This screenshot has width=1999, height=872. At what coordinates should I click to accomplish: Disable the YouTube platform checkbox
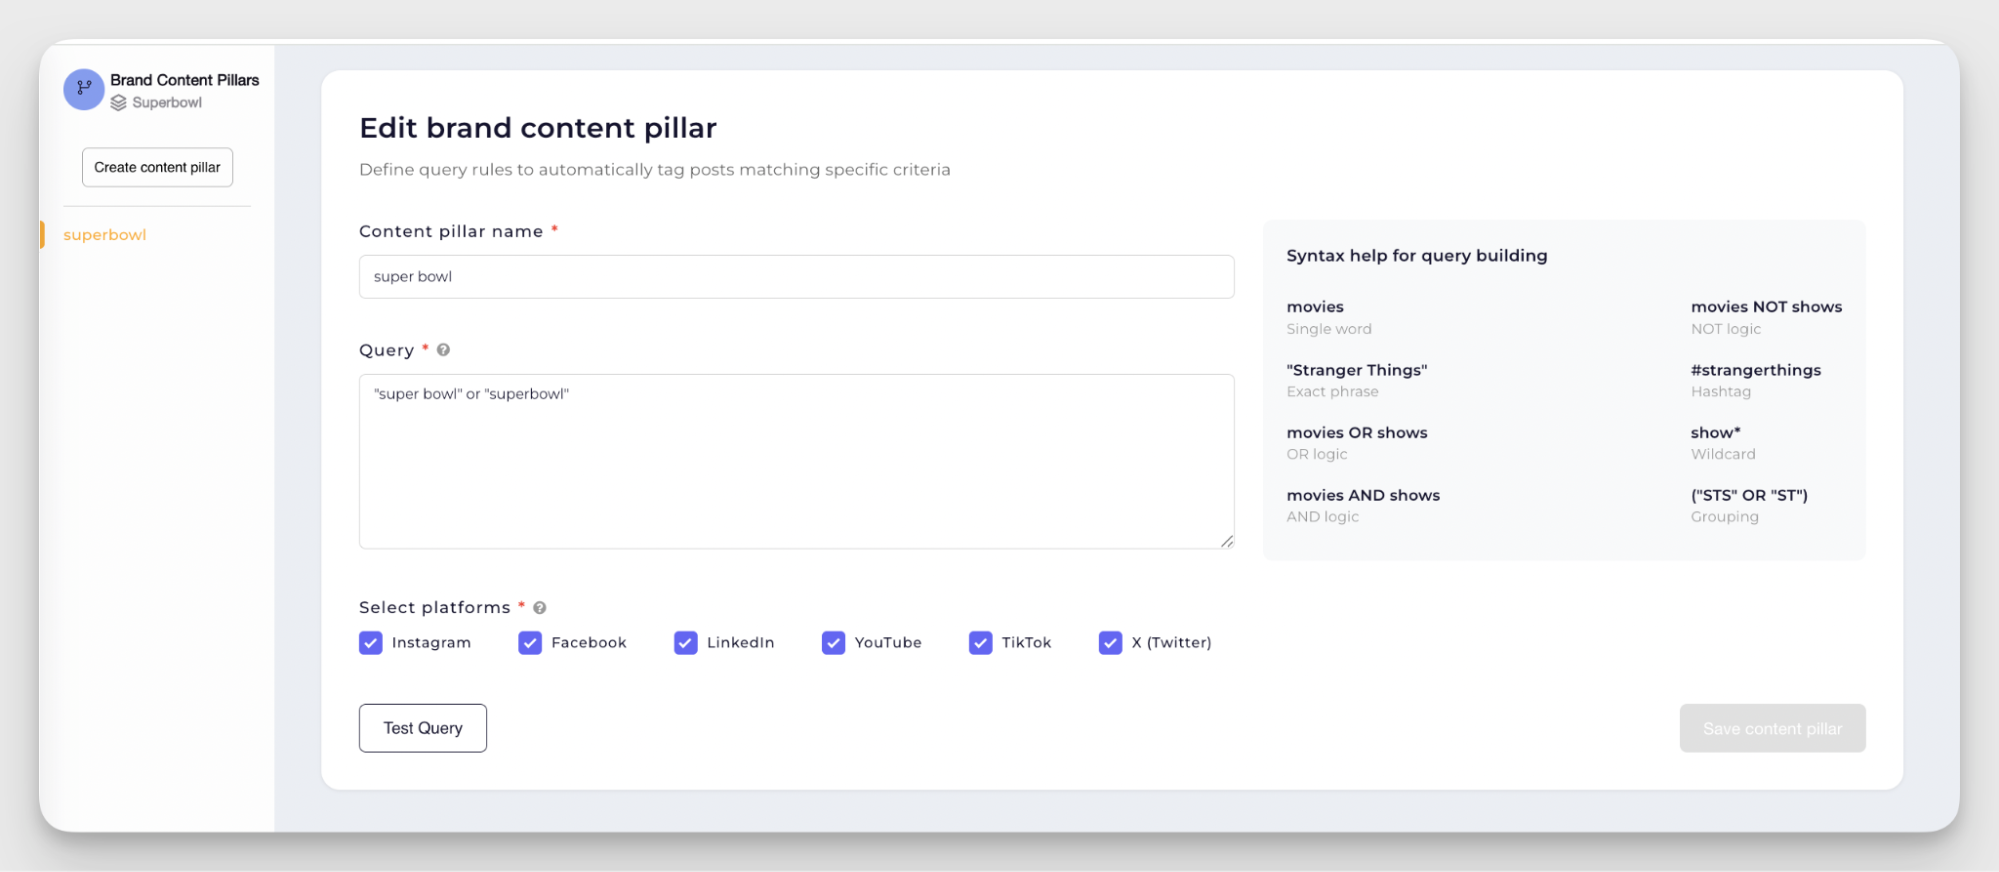coord(833,643)
